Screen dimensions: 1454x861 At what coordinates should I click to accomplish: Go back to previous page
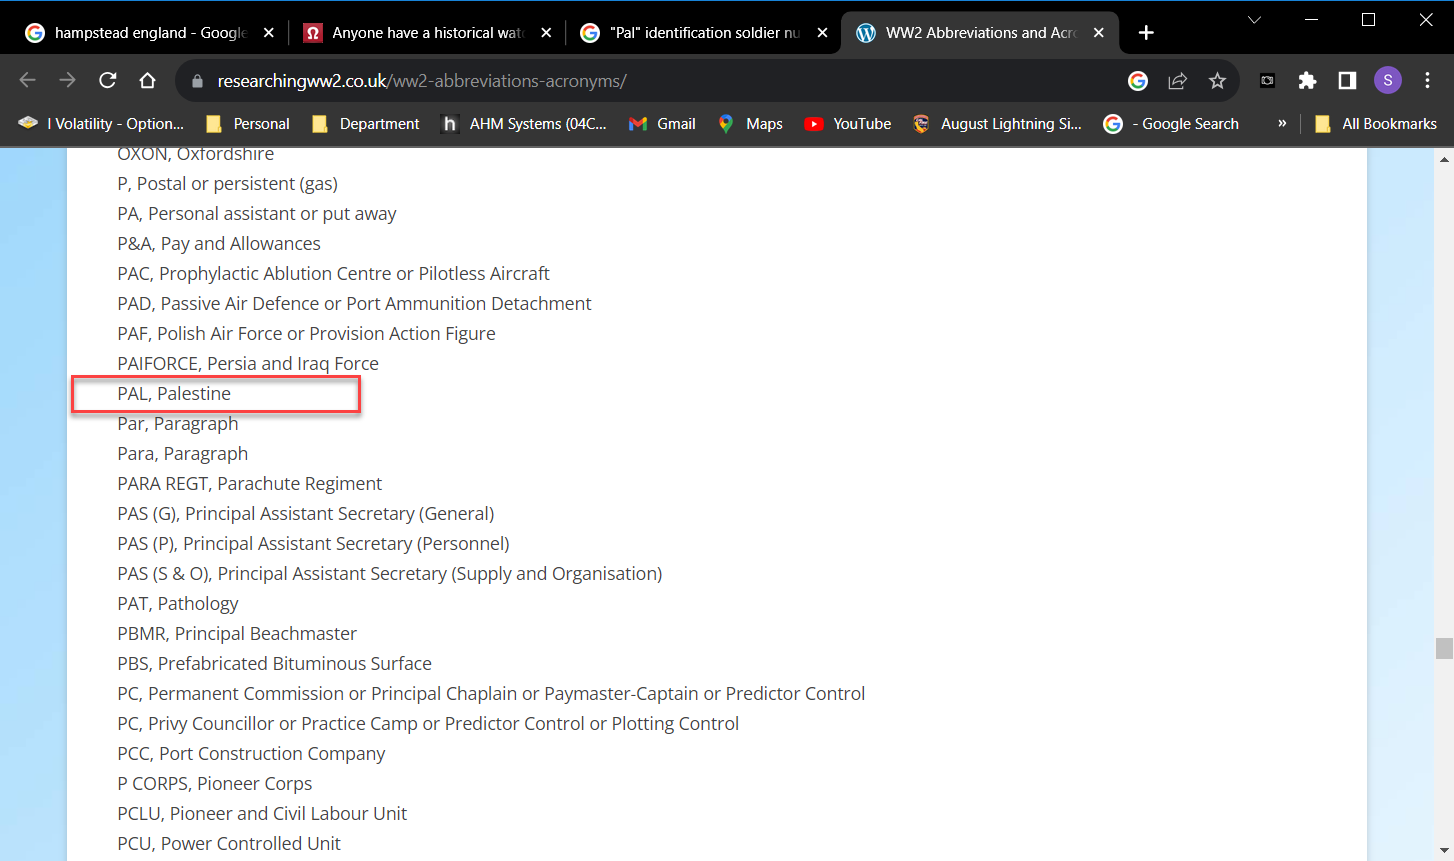coord(27,81)
